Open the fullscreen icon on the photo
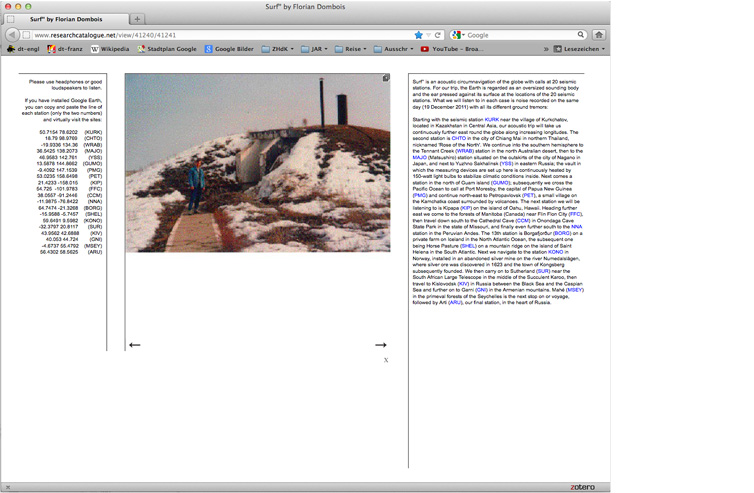754x493 pixels. coord(386,78)
